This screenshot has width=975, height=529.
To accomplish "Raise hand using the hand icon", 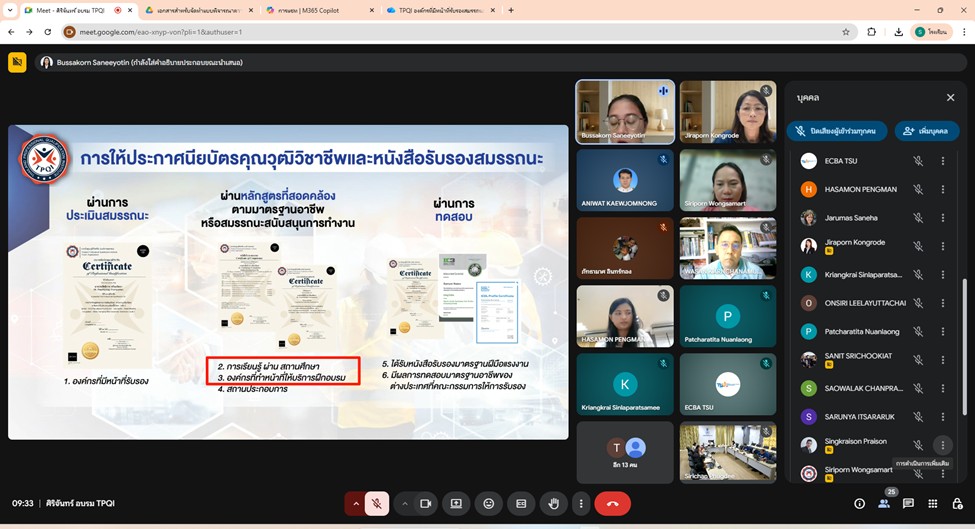I will [x=551, y=504].
